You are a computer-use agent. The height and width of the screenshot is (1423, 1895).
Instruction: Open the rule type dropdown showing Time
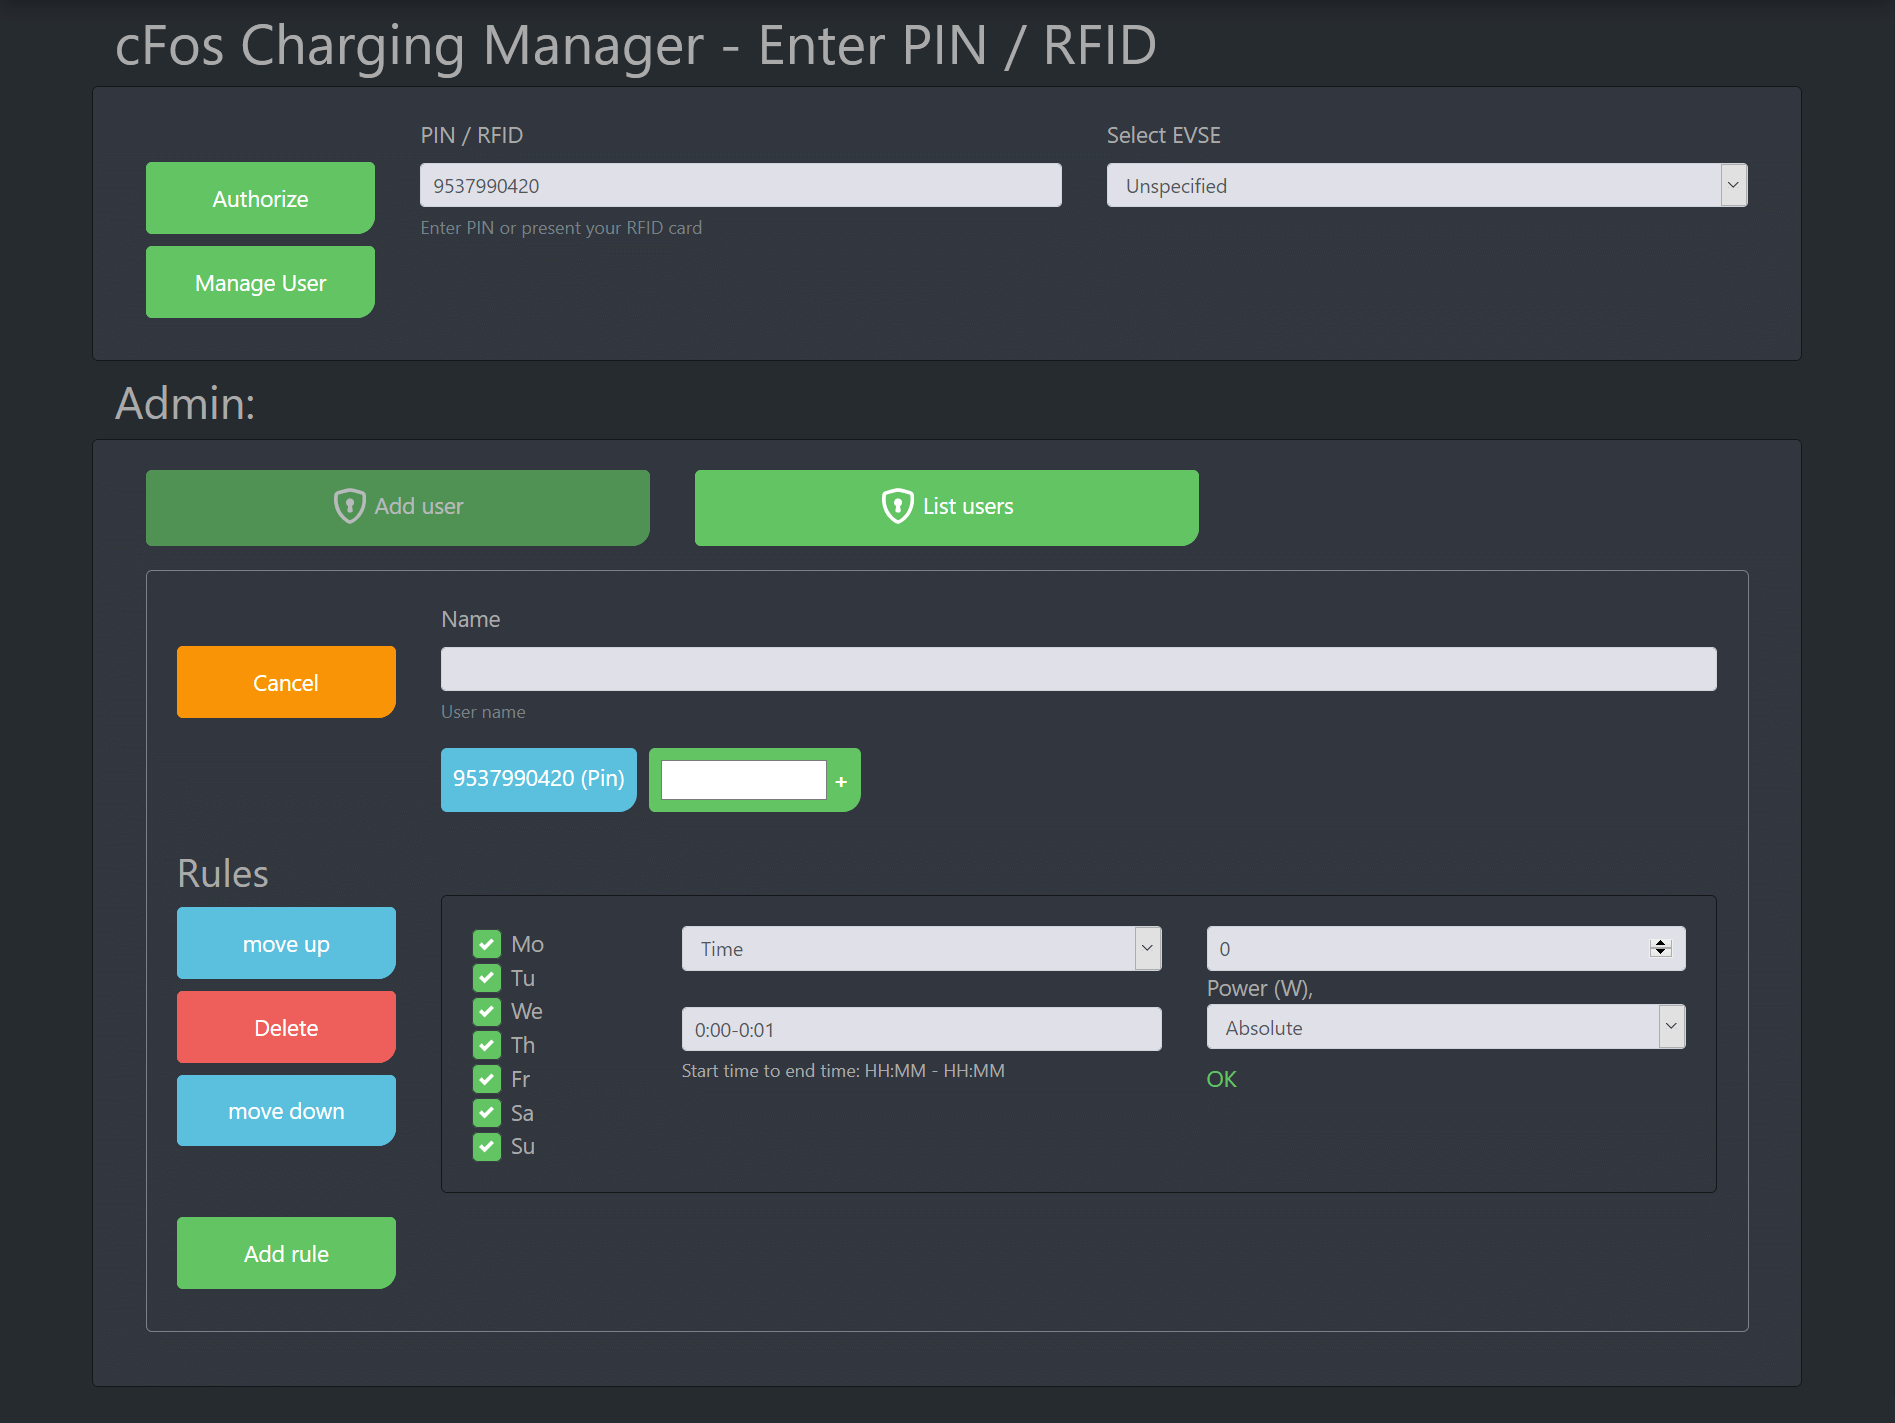[x=1147, y=948]
